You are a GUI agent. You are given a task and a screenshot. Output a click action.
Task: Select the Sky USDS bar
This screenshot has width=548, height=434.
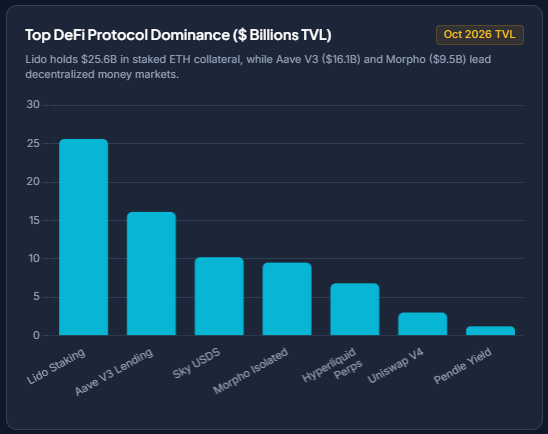click(x=219, y=296)
